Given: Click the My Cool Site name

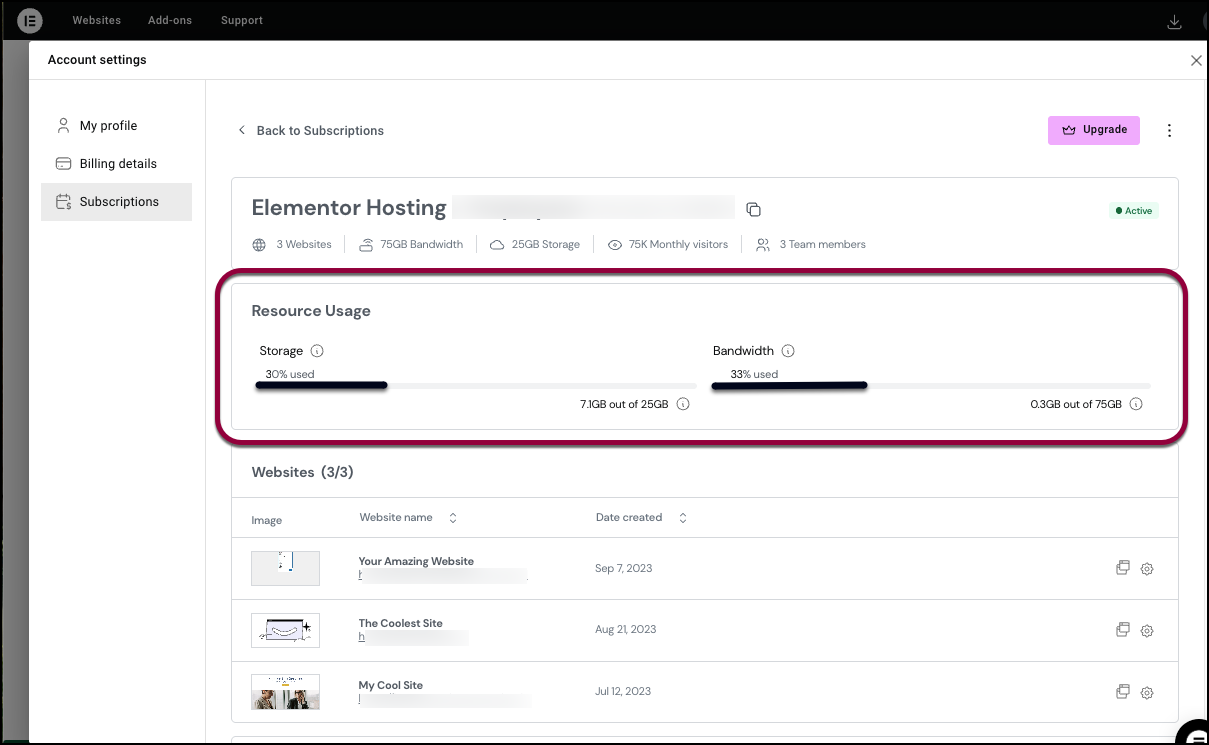Looking at the screenshot, I should tap(390, 685).
